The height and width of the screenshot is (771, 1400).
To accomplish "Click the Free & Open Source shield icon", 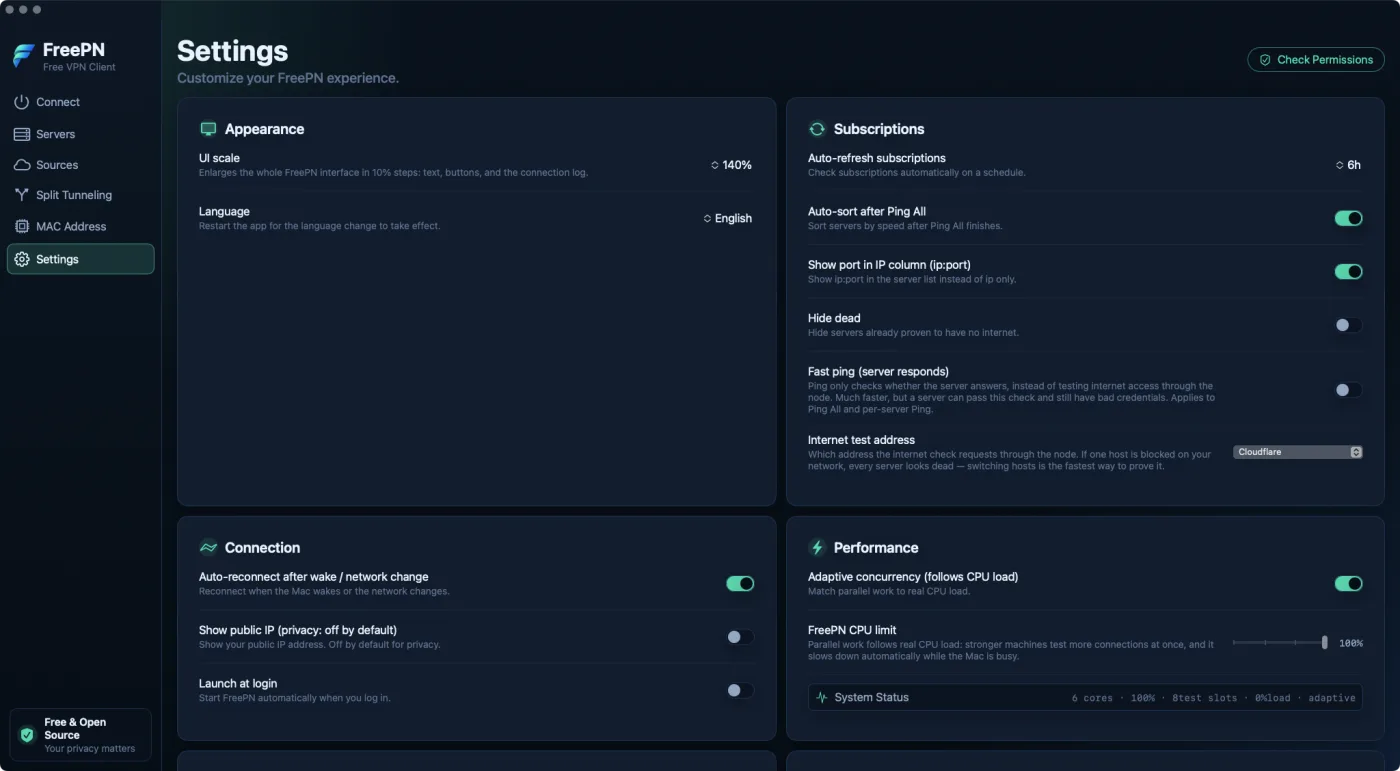I will (x=27, y=735).
